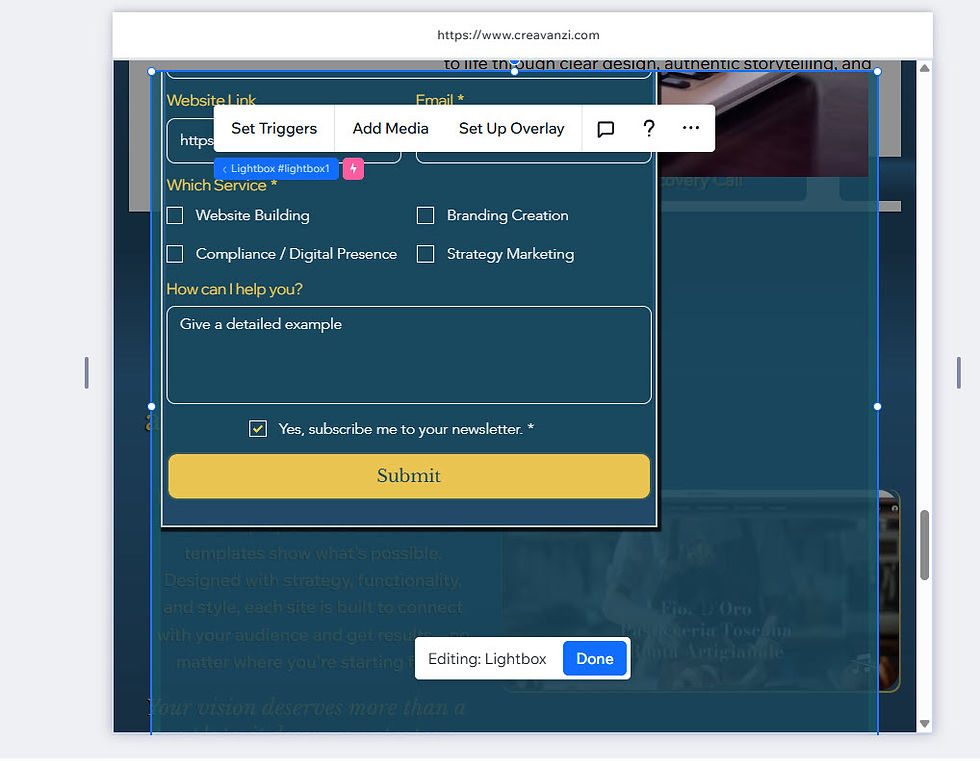This screenshot has width=980, height=761.
Task: Check the Compliance / Digital Presence option
Action: [175, 254]
